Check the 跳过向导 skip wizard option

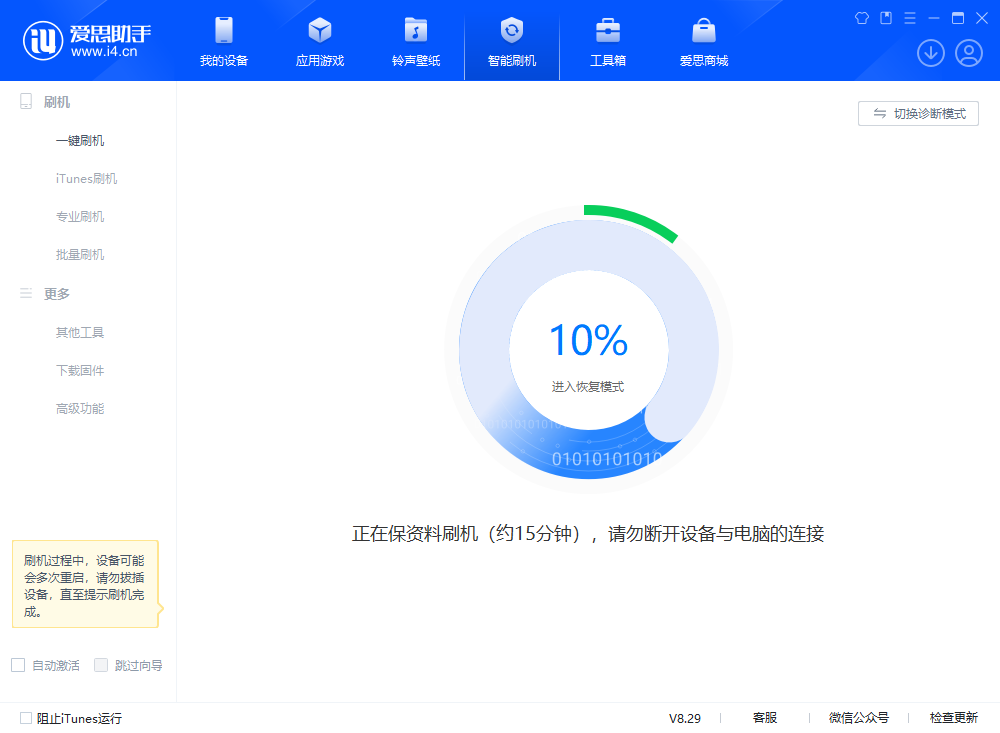point(101,664)
